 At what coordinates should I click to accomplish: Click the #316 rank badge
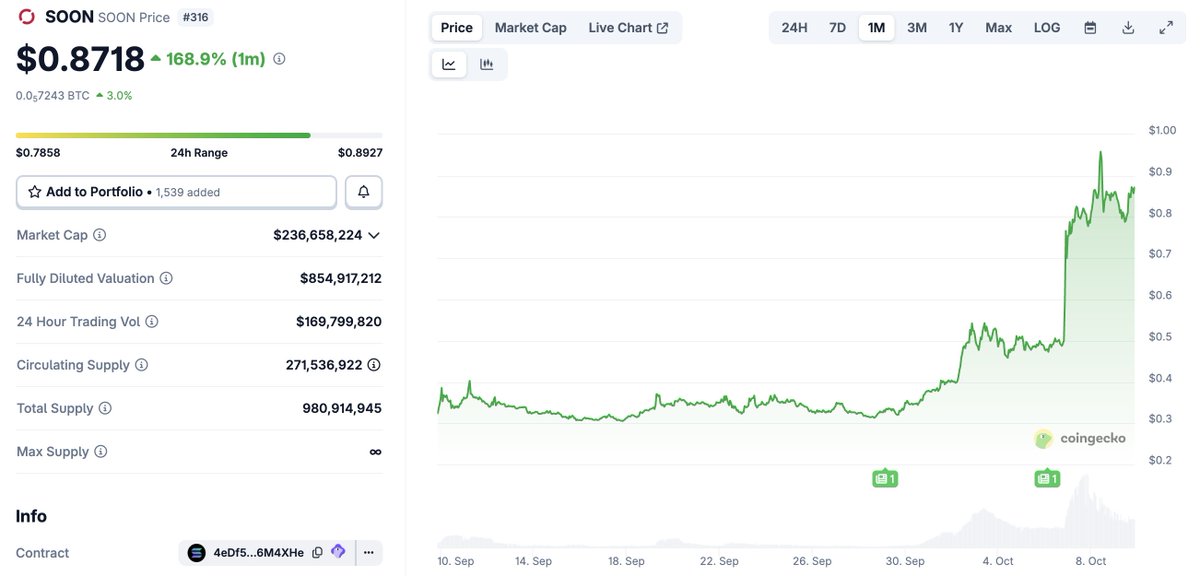(x=195, y=17)
